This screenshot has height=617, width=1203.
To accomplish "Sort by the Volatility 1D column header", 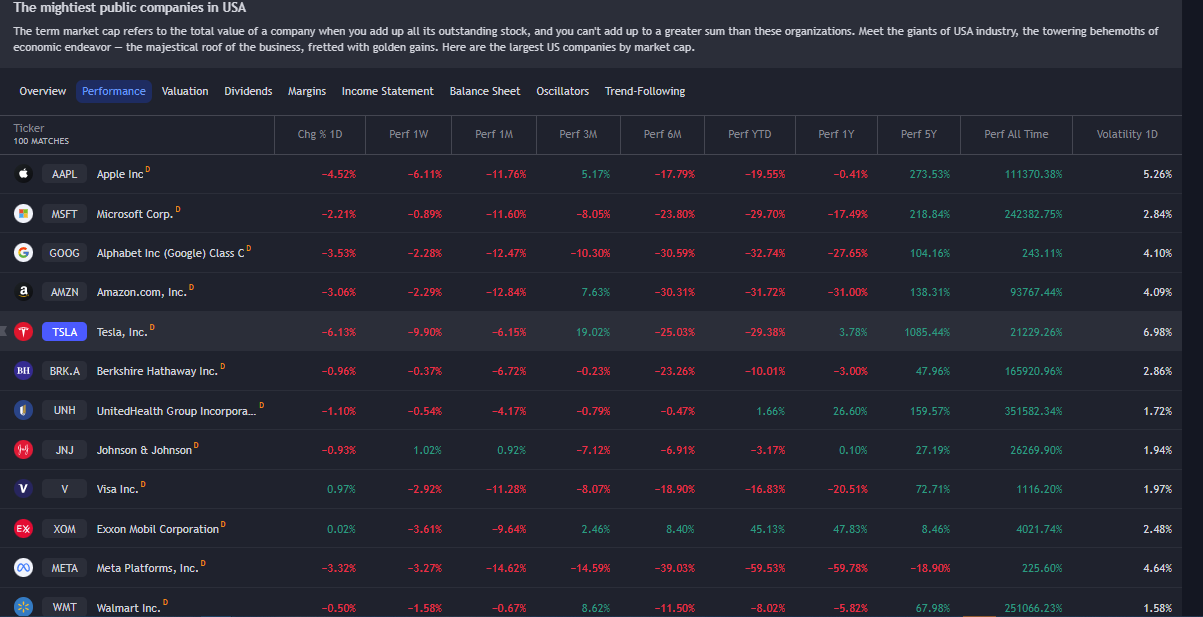I will point(1127,134).
